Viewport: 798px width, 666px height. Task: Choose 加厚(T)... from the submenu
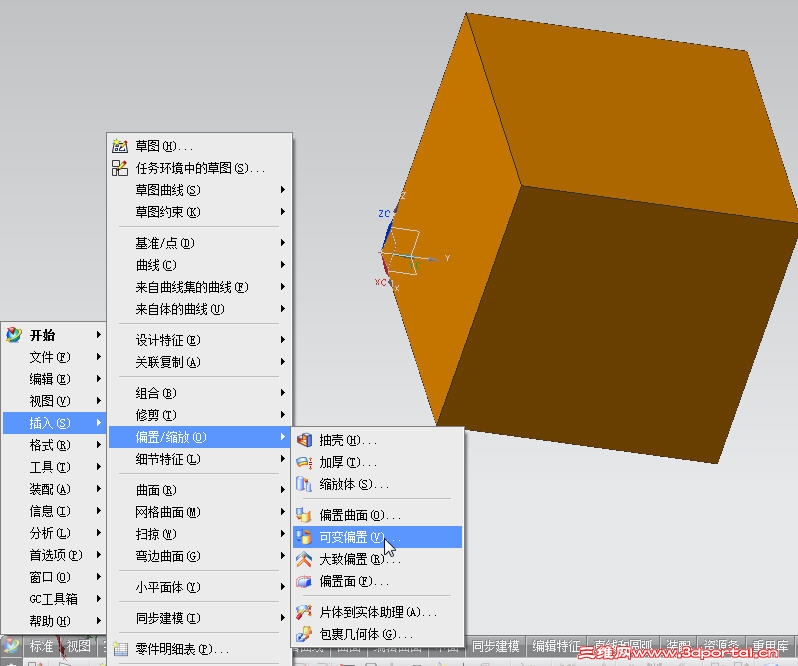pyautogui.click(x=378, y=462)
